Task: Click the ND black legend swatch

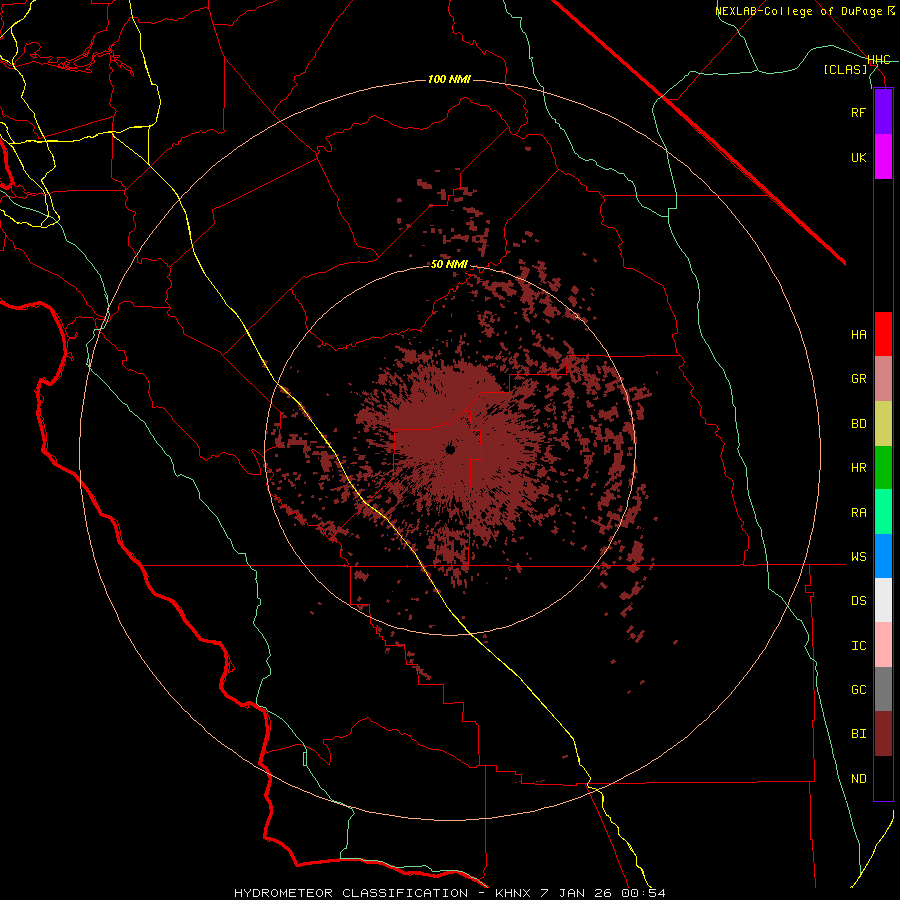Action: (883, 778)
